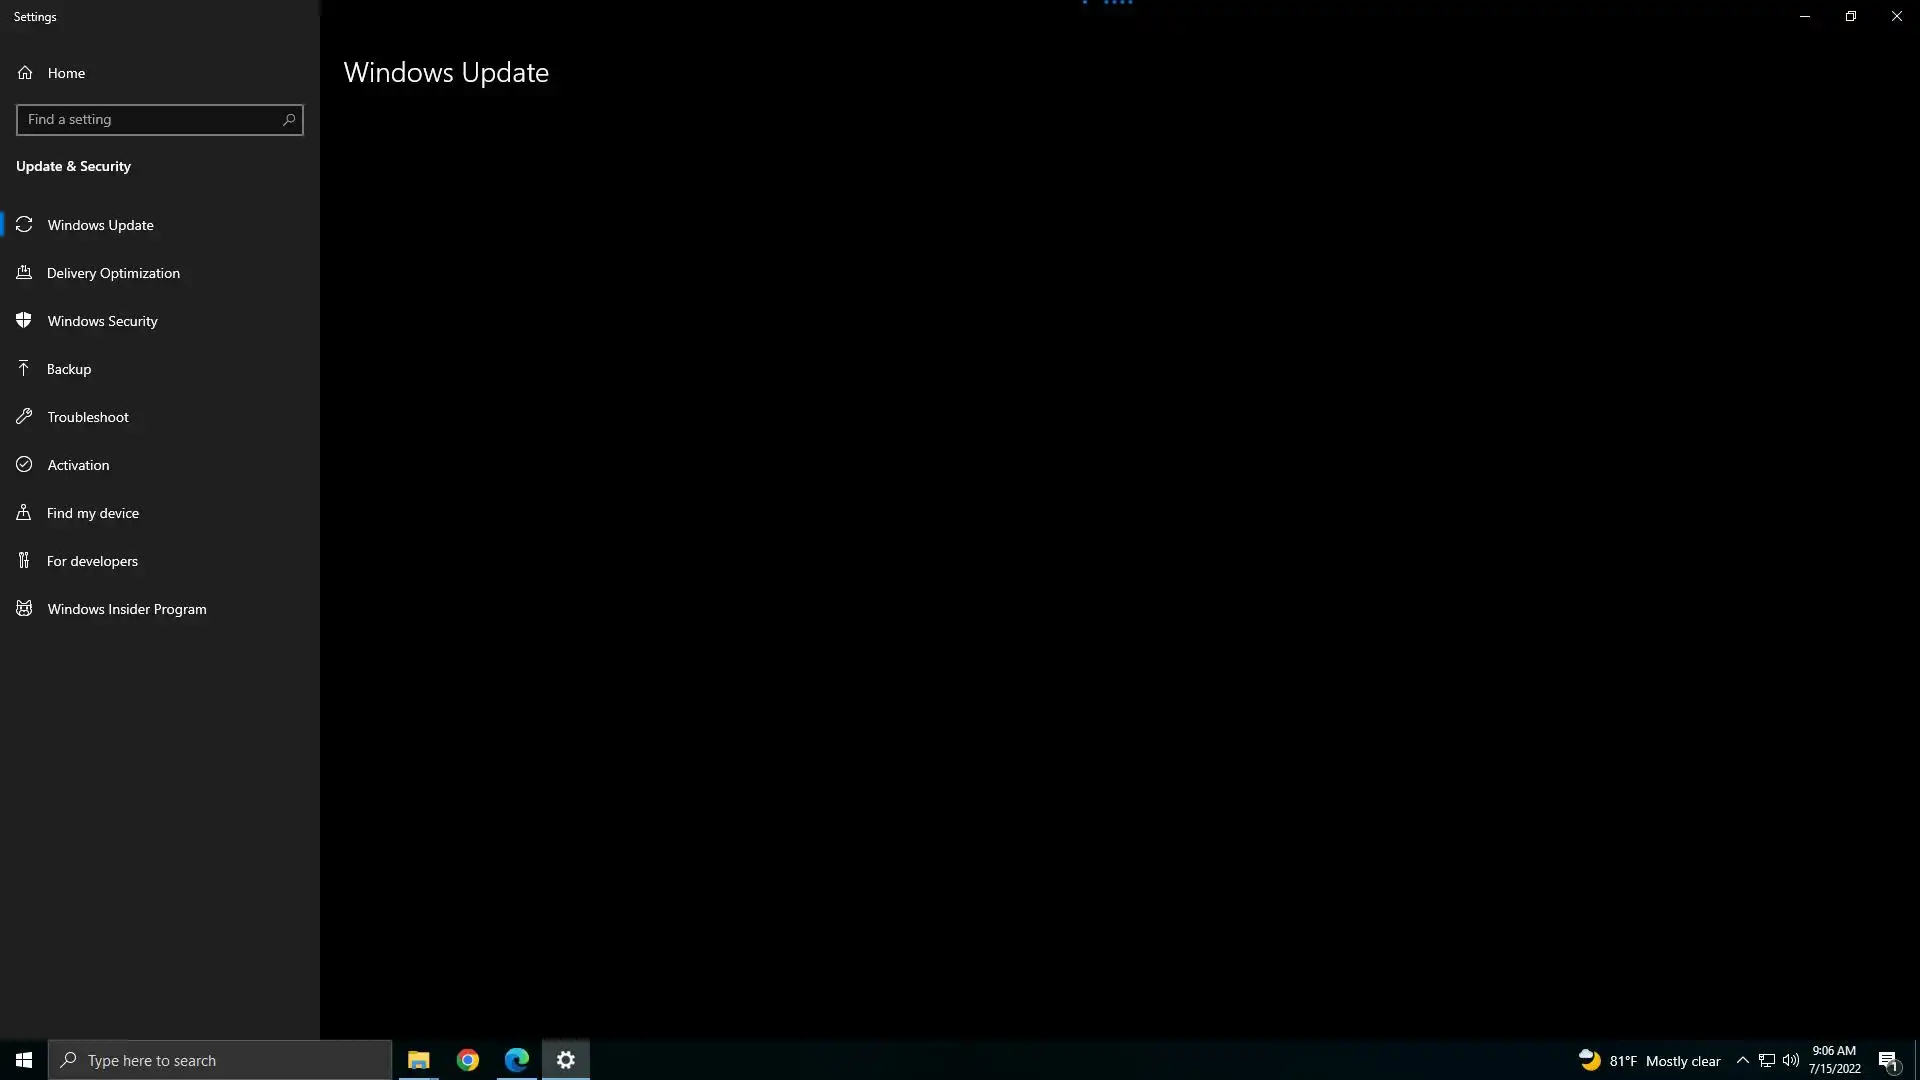Click the taskbar search box
This screenshot has width=1920, height=1080.
(220, 1060)
